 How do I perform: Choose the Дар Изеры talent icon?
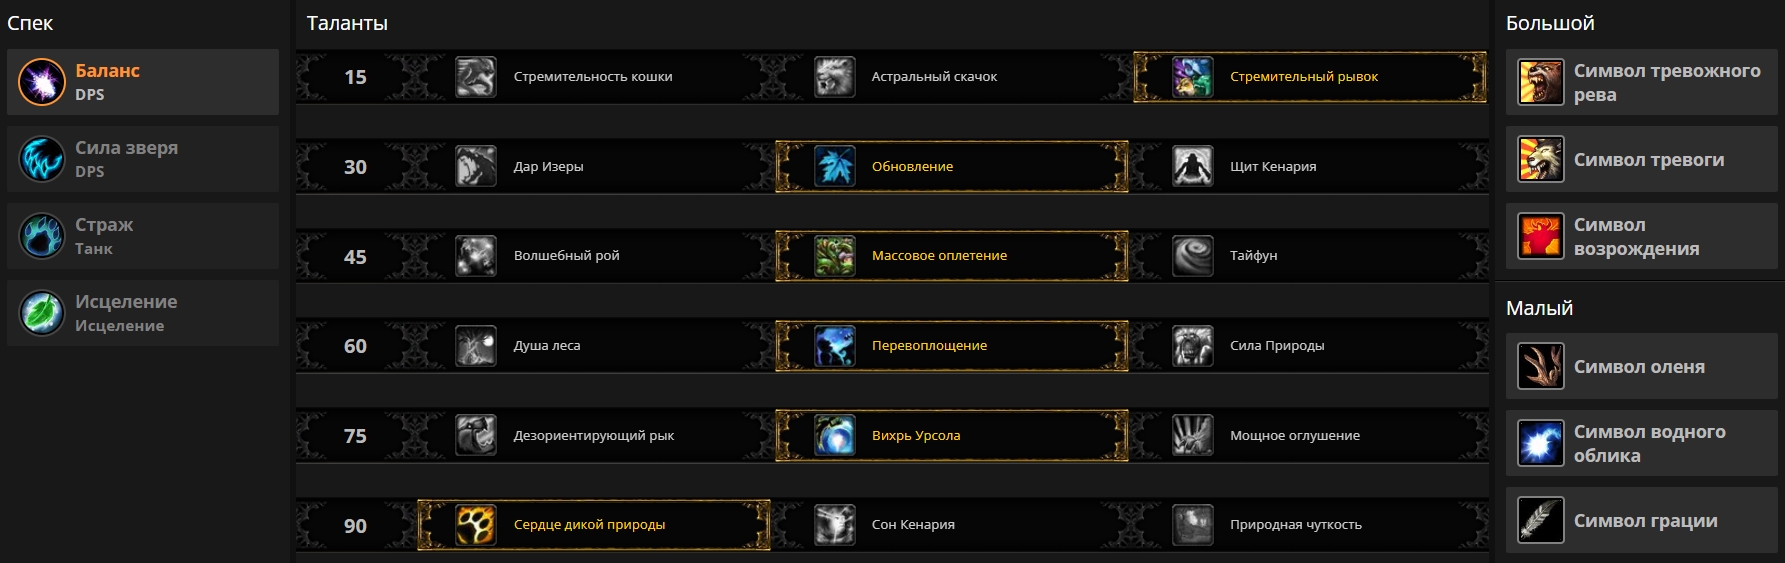click(x=476, y=167)
